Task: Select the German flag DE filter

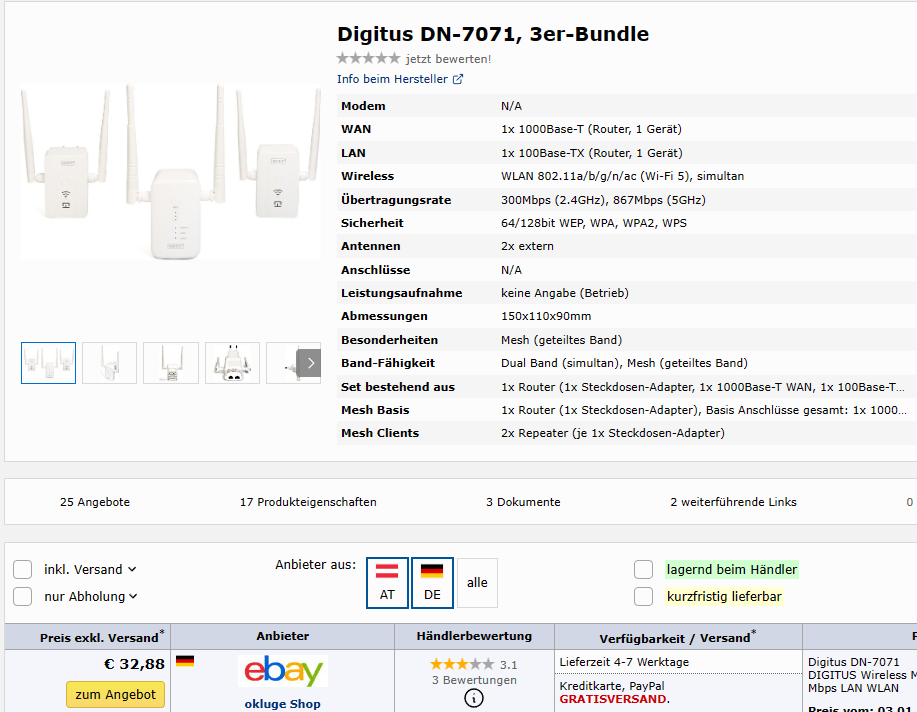Action: click(x=432, y=583)
